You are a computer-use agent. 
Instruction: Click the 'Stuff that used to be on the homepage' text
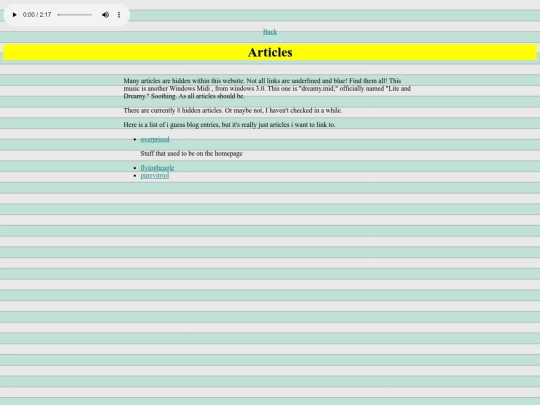click(191, 154)
